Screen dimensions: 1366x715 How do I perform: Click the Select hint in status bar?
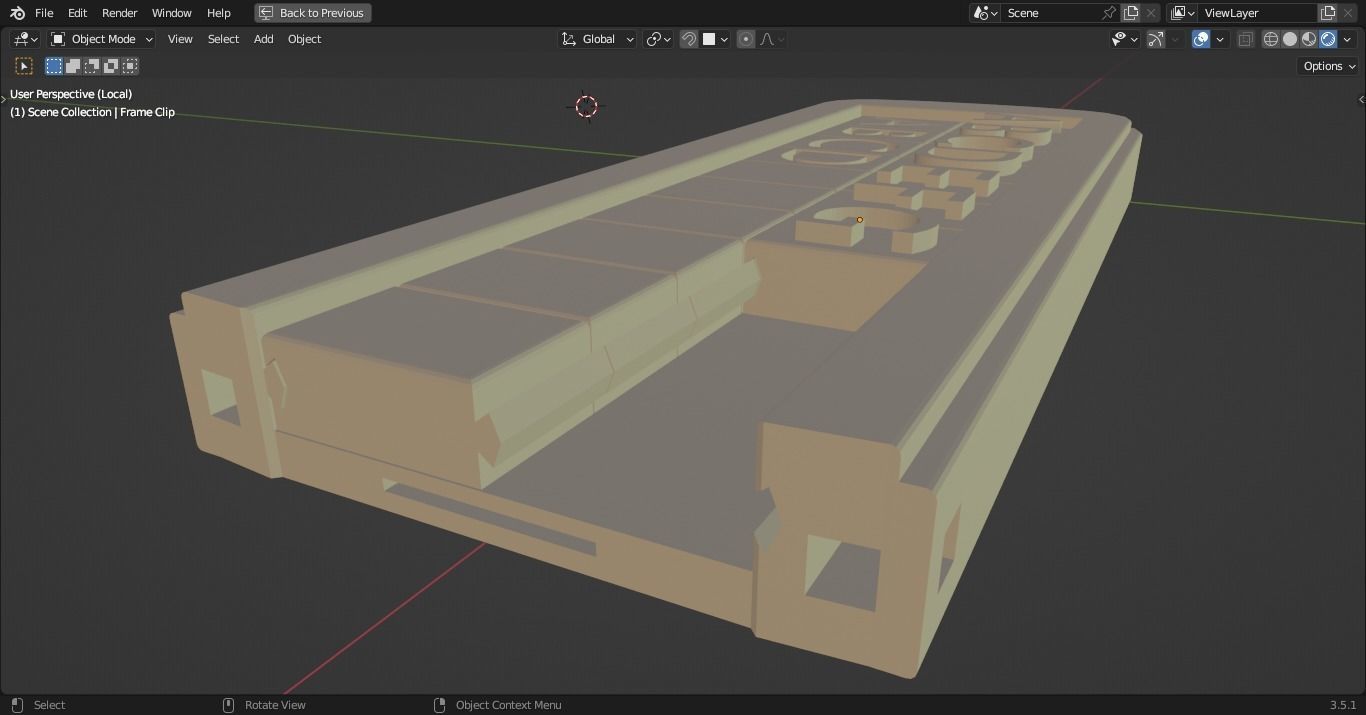(x=49, y=705)
